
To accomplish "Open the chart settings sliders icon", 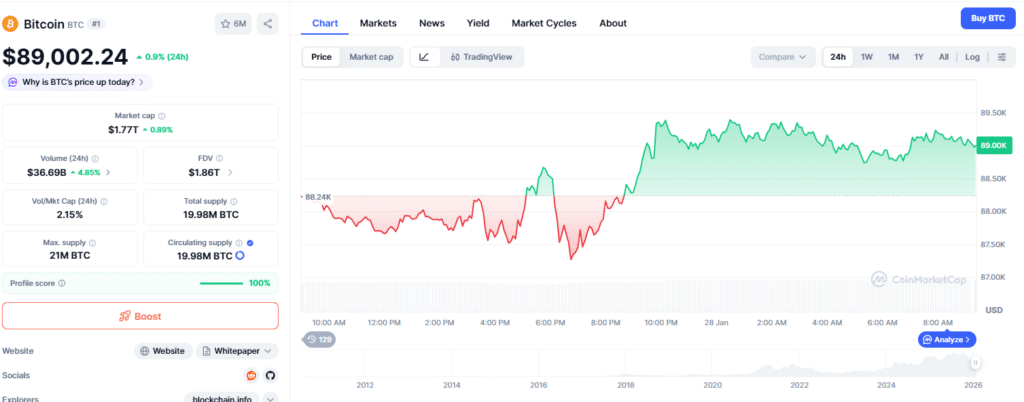I will pyautogui.click(x=1002, y=57).
